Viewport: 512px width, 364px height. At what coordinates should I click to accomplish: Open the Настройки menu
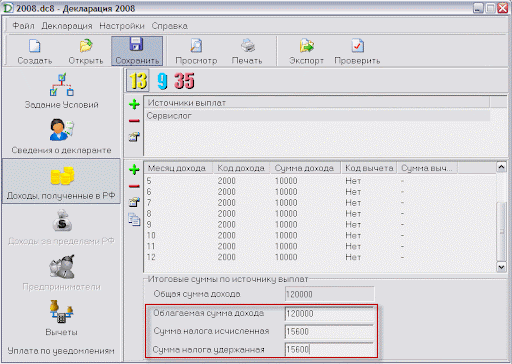click(122, 26)
